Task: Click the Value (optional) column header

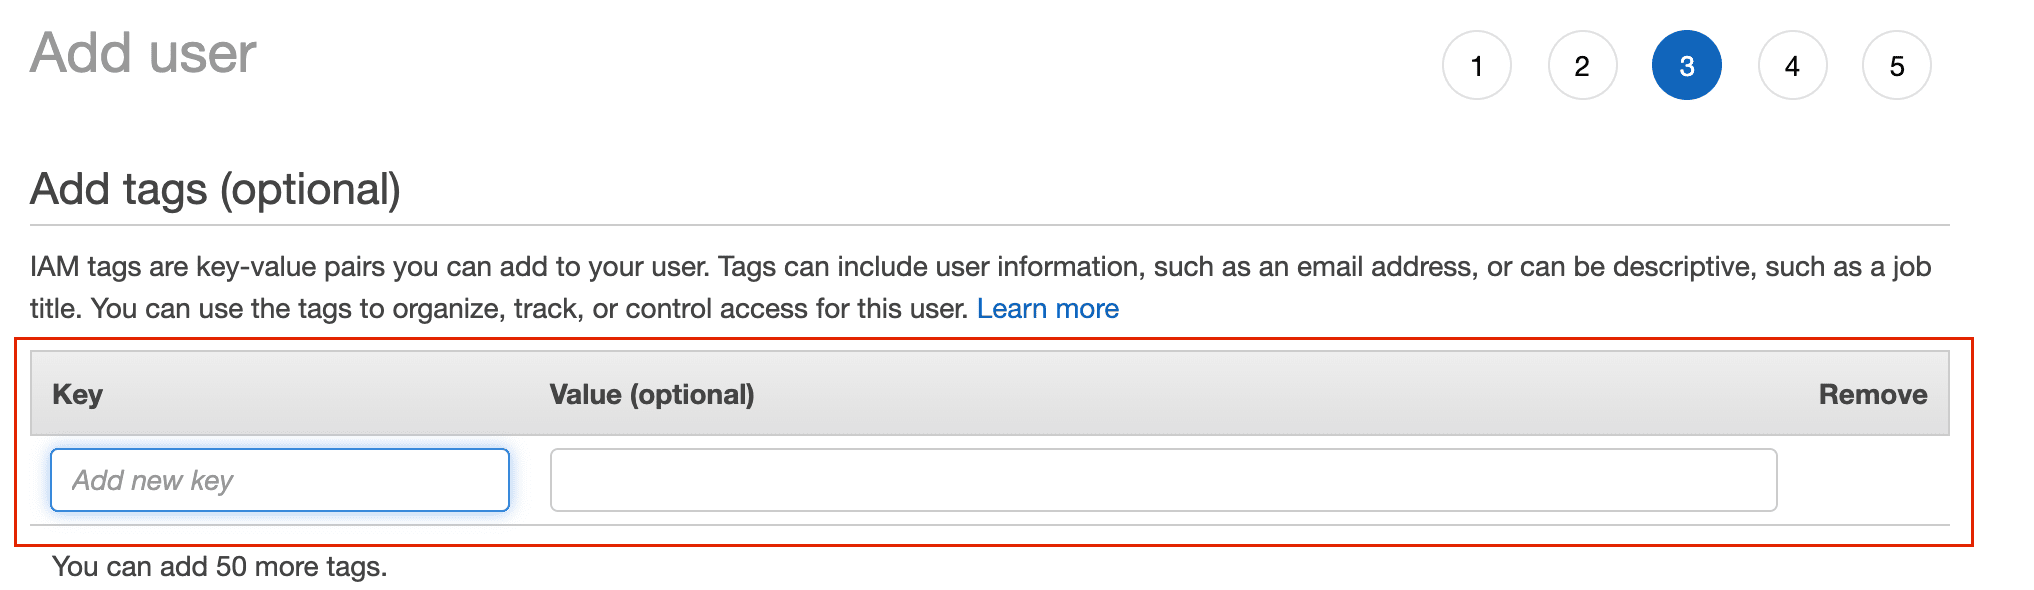Action: pyautogui.click(x=652, y=394)
